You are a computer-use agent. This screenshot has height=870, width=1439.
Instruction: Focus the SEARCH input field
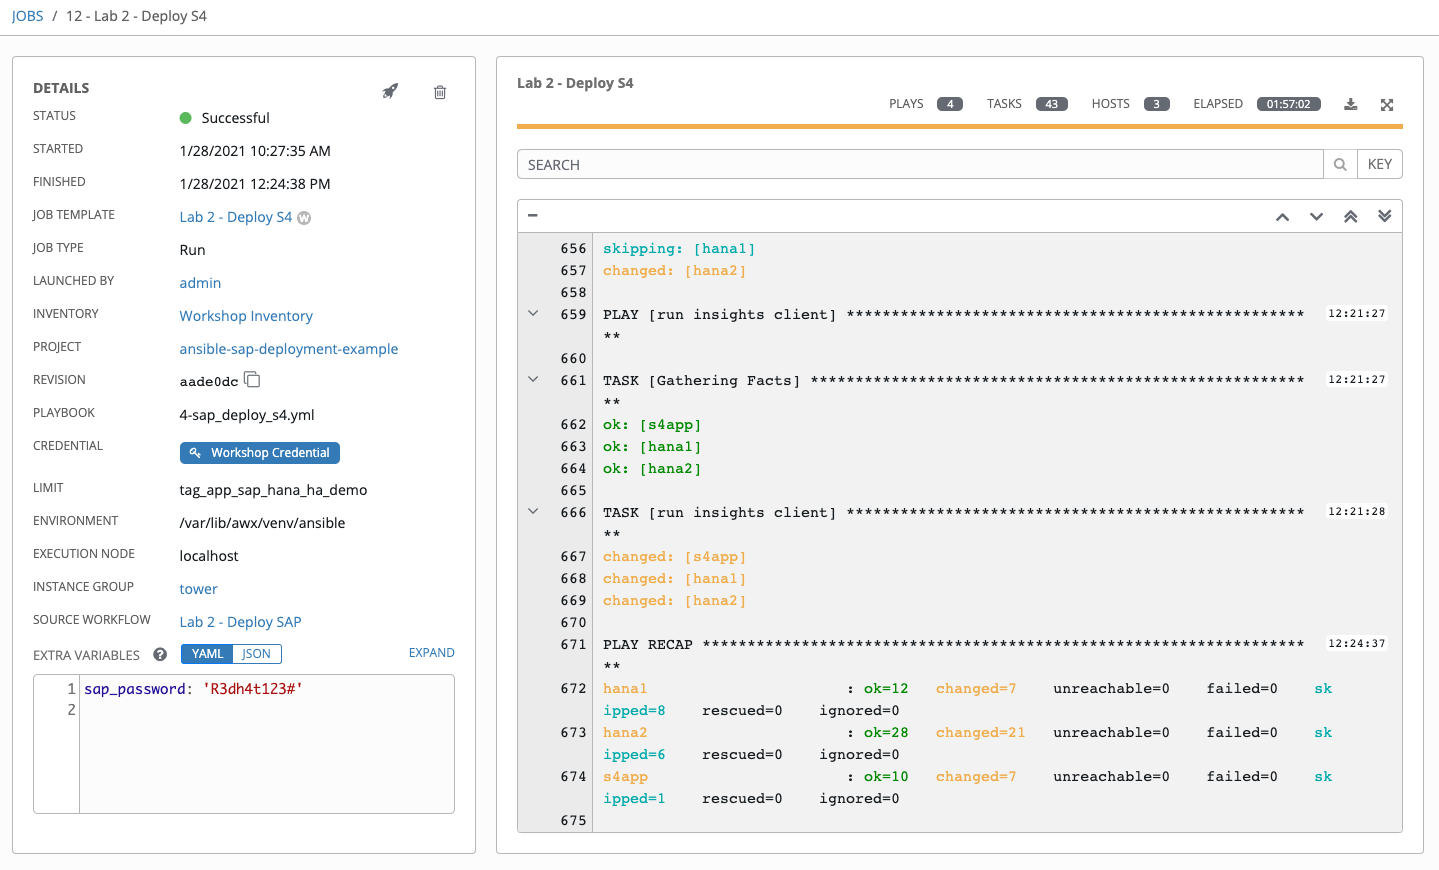coord(920,164)
